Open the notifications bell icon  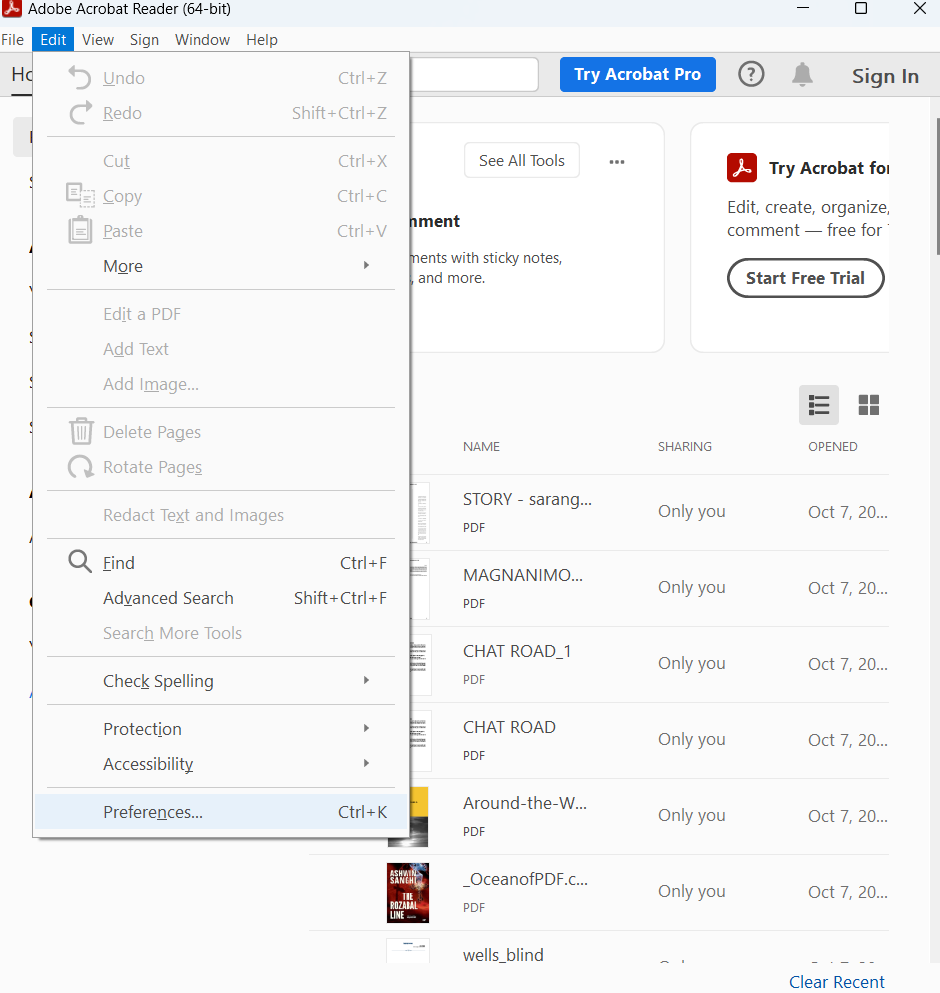[x=802, y=75]
